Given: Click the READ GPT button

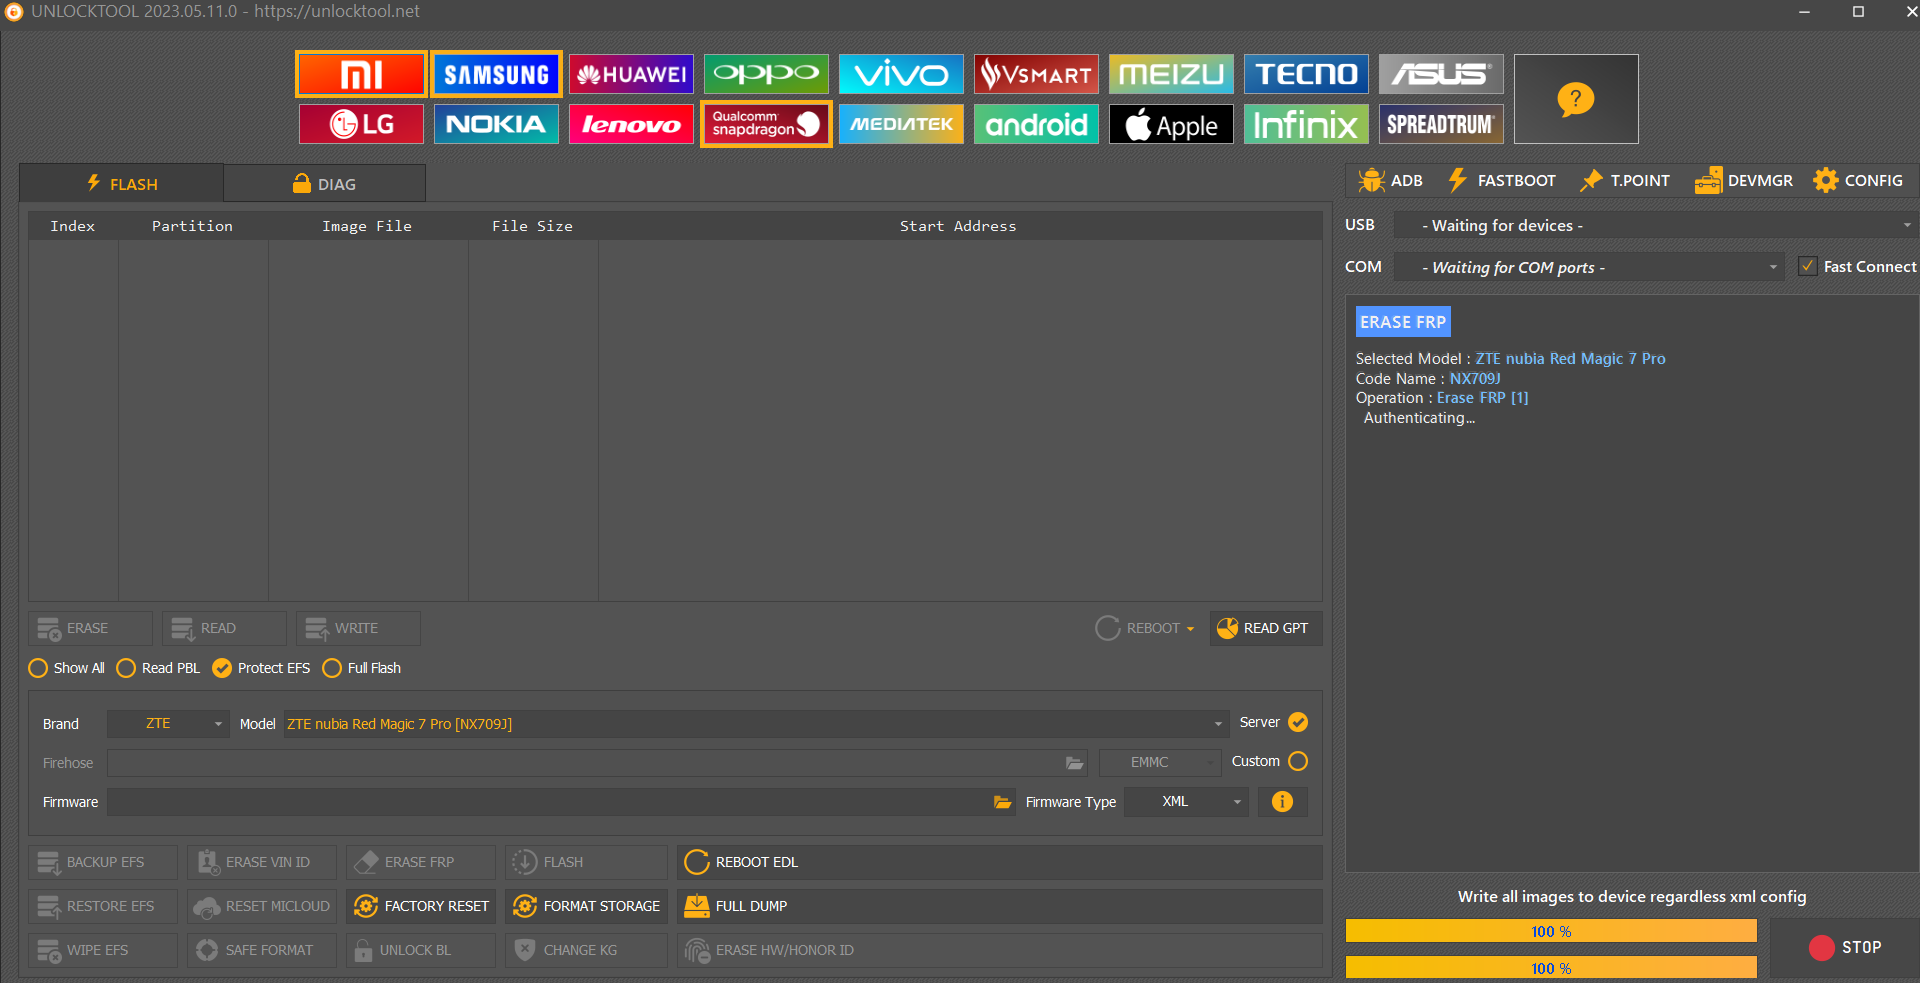Looking at the screenshot, I should [1265, 628].
